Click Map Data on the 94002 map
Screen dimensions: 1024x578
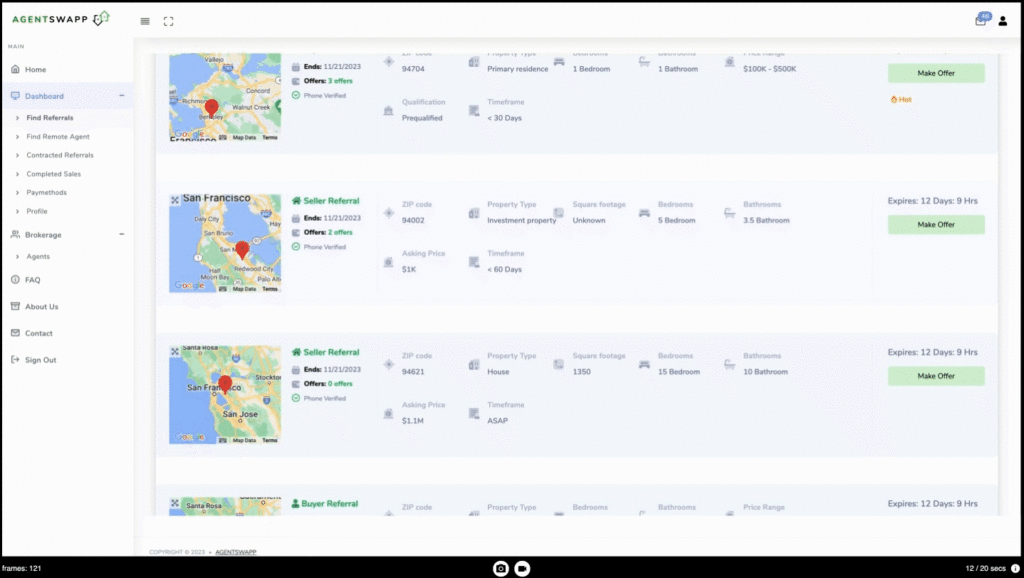coord(244,289)
